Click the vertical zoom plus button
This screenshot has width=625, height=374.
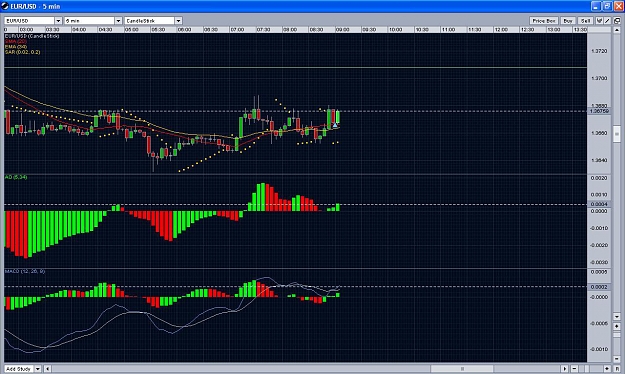click(617, 326)
